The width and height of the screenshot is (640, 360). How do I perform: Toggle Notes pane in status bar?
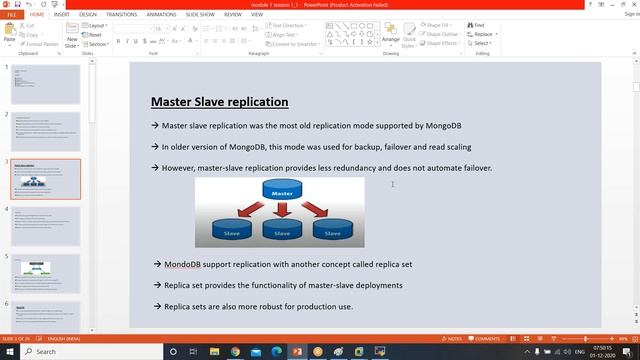click(451, 339)
